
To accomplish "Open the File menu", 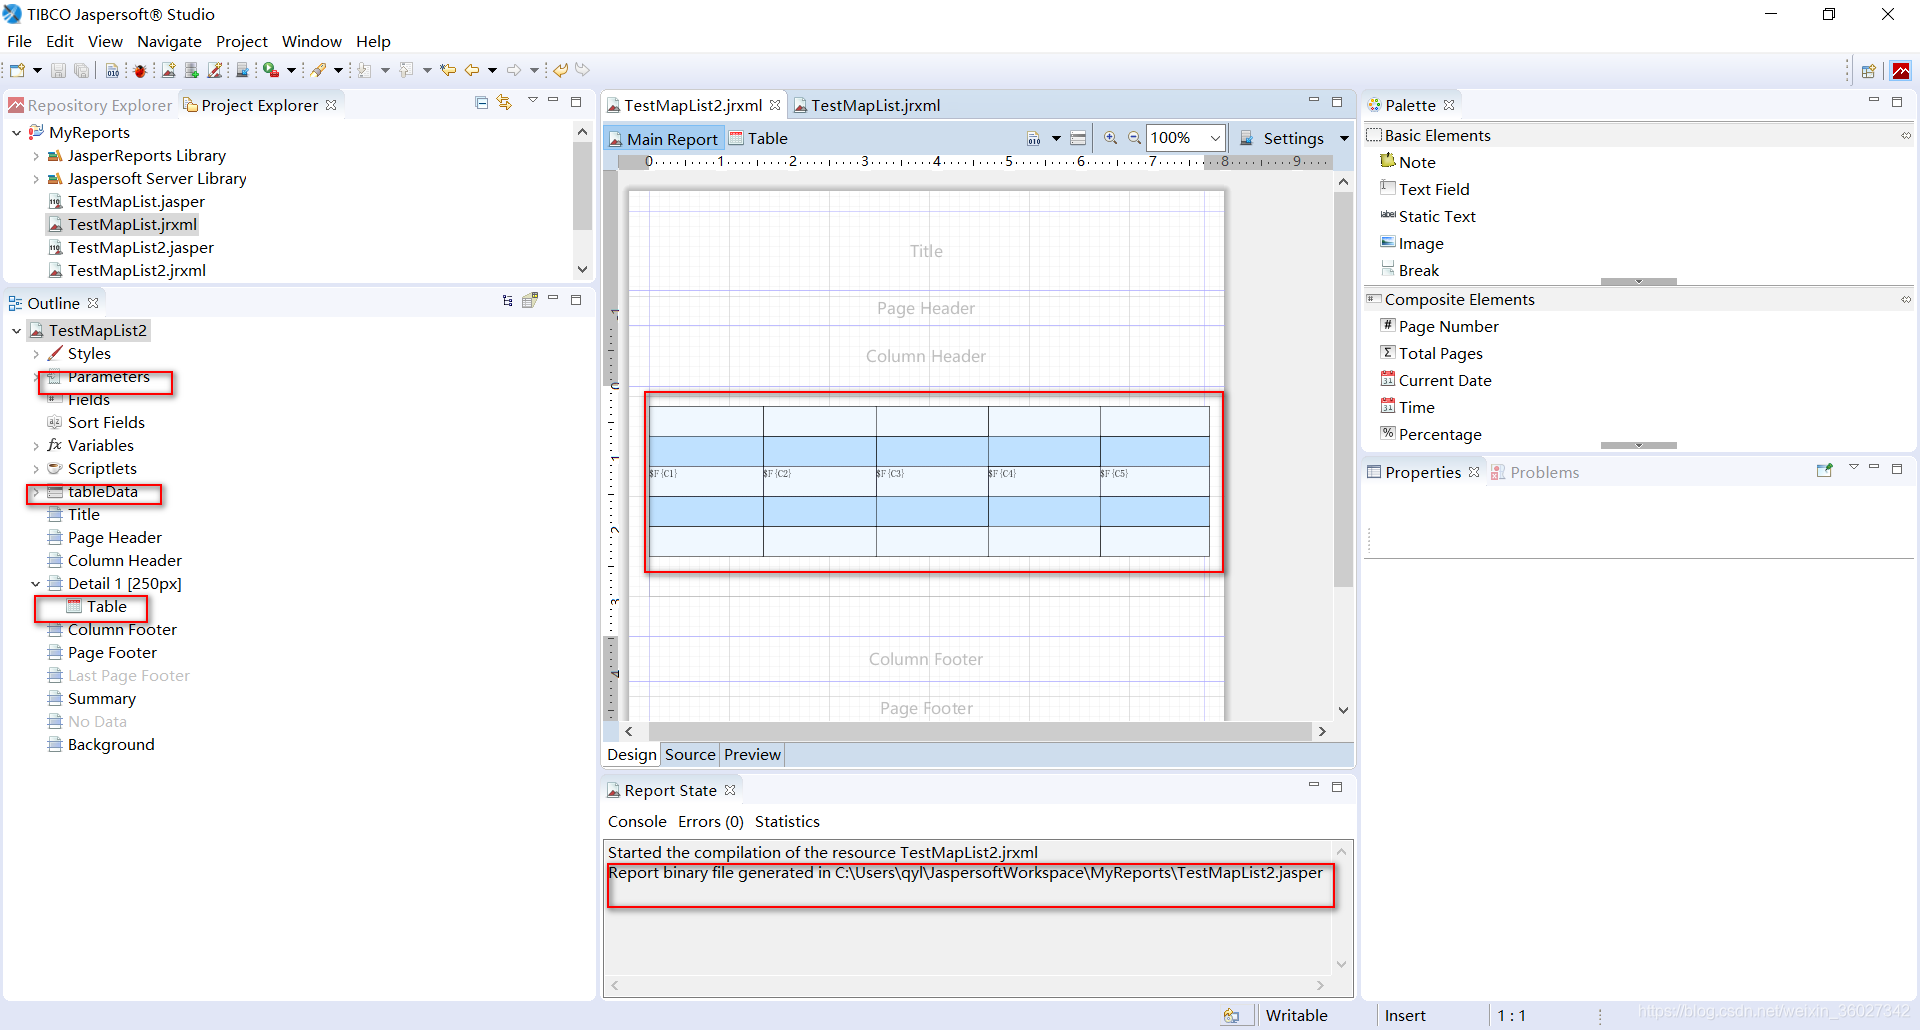I will (x=19, y=41).
